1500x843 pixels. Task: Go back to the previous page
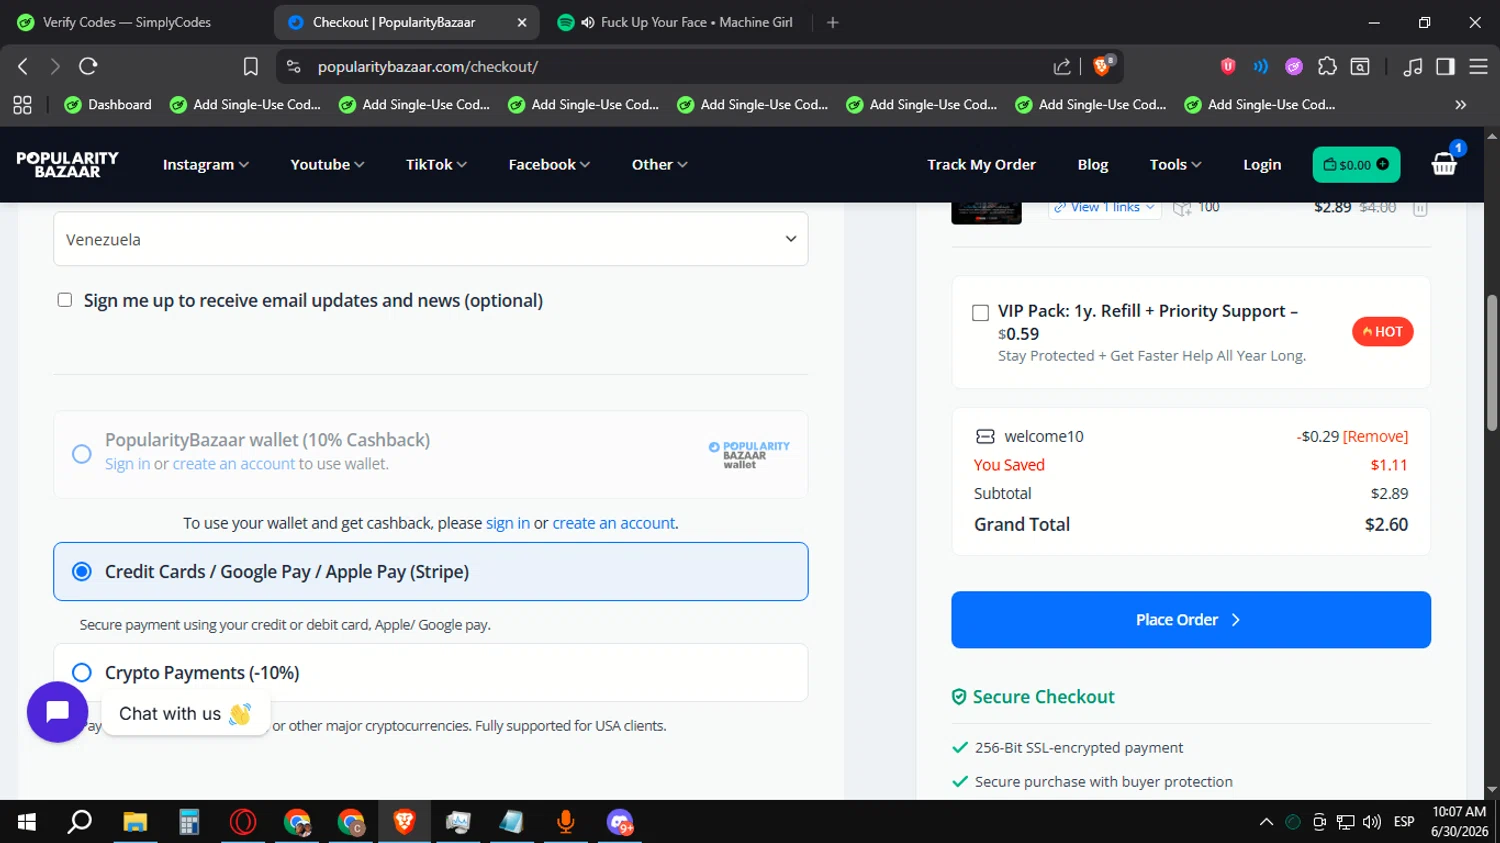(23, 66)
